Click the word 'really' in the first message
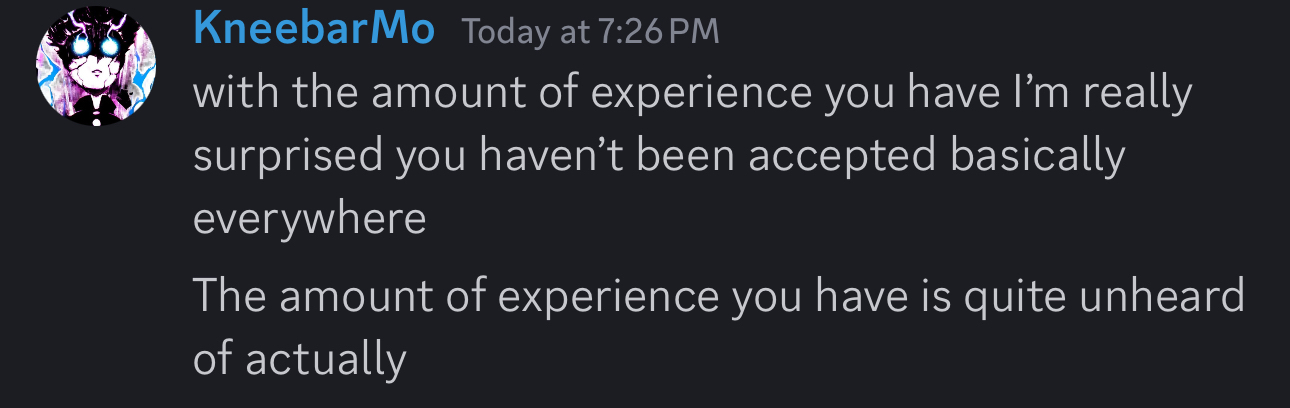 [x=1138, y=94]
